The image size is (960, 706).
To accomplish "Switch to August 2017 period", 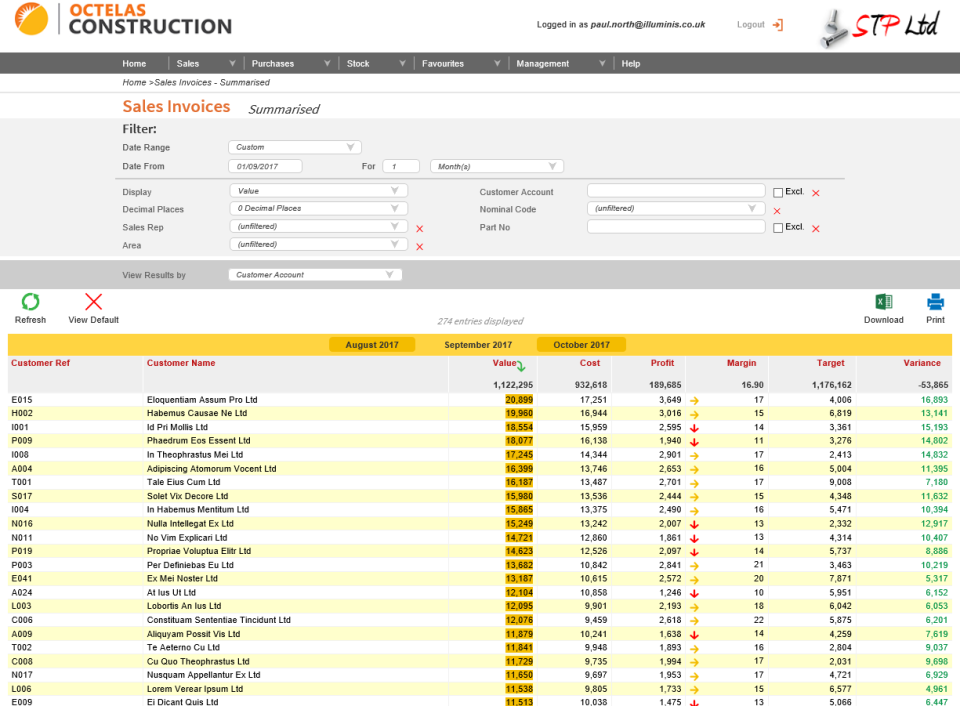I will click(x=372, y=345).
